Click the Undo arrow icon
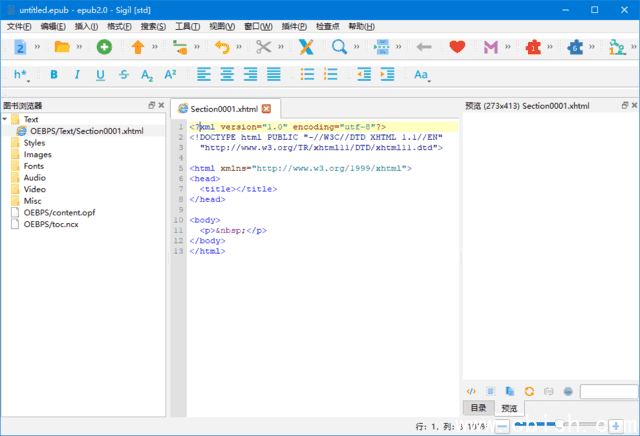Viewport: 640px width, 436px height. 221,47
